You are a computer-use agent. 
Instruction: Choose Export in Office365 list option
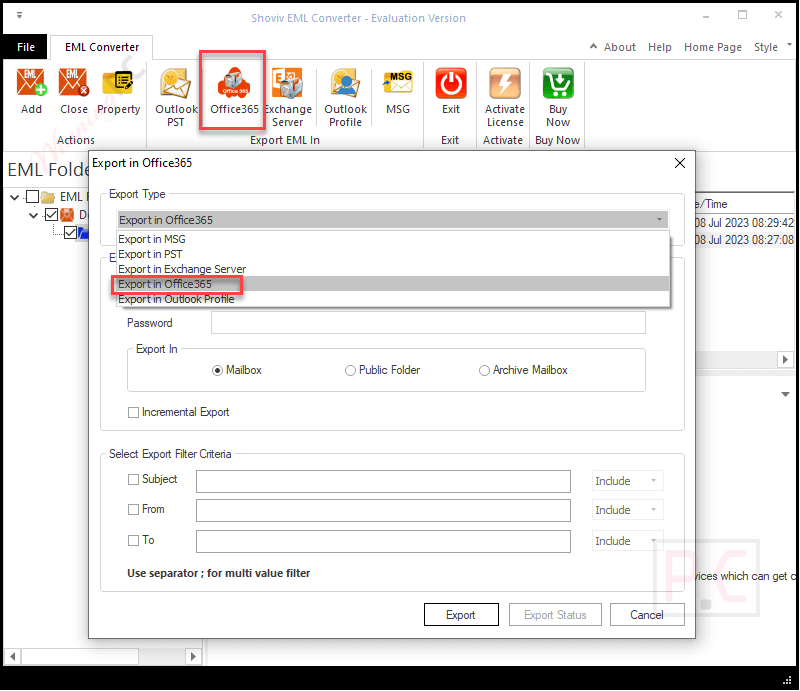pos(393,284)
